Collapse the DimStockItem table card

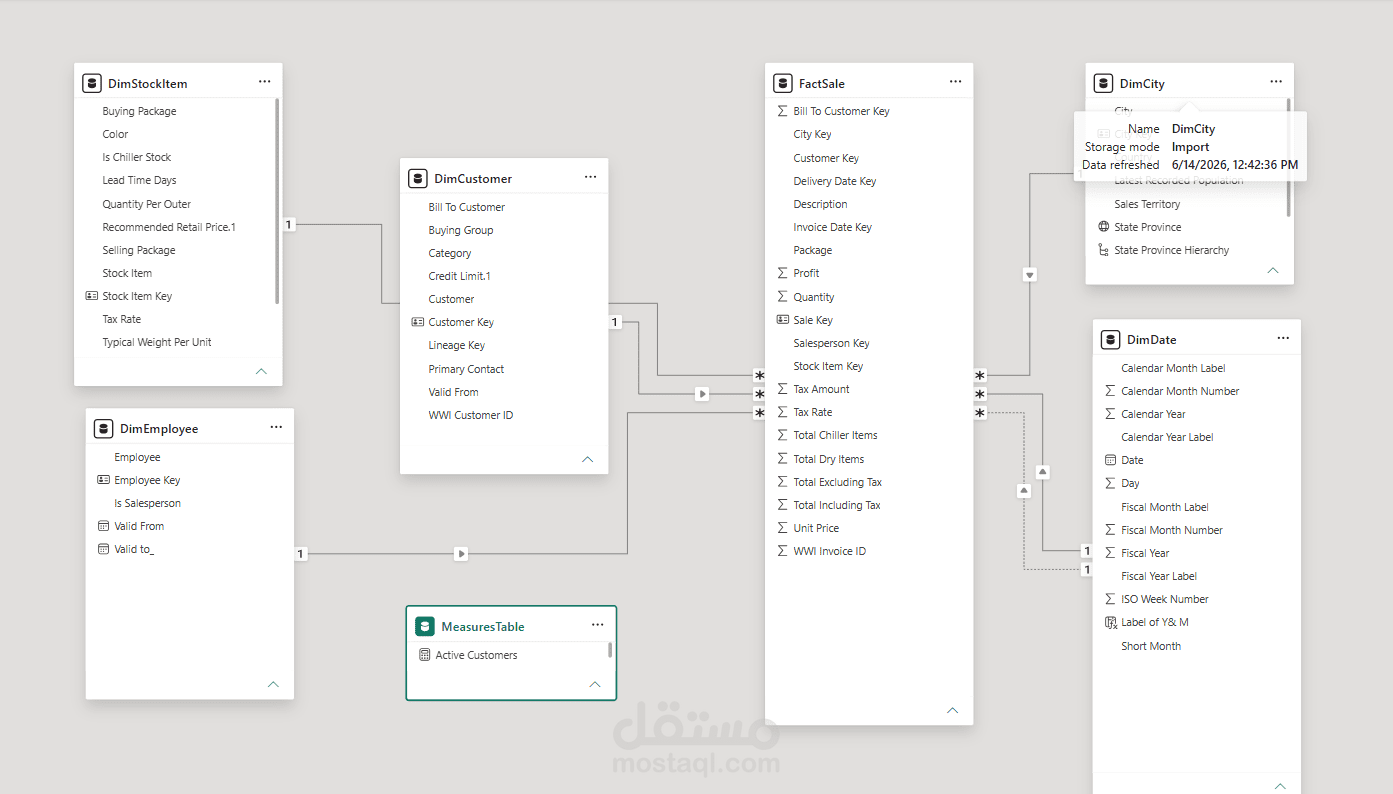click(261, 371)
